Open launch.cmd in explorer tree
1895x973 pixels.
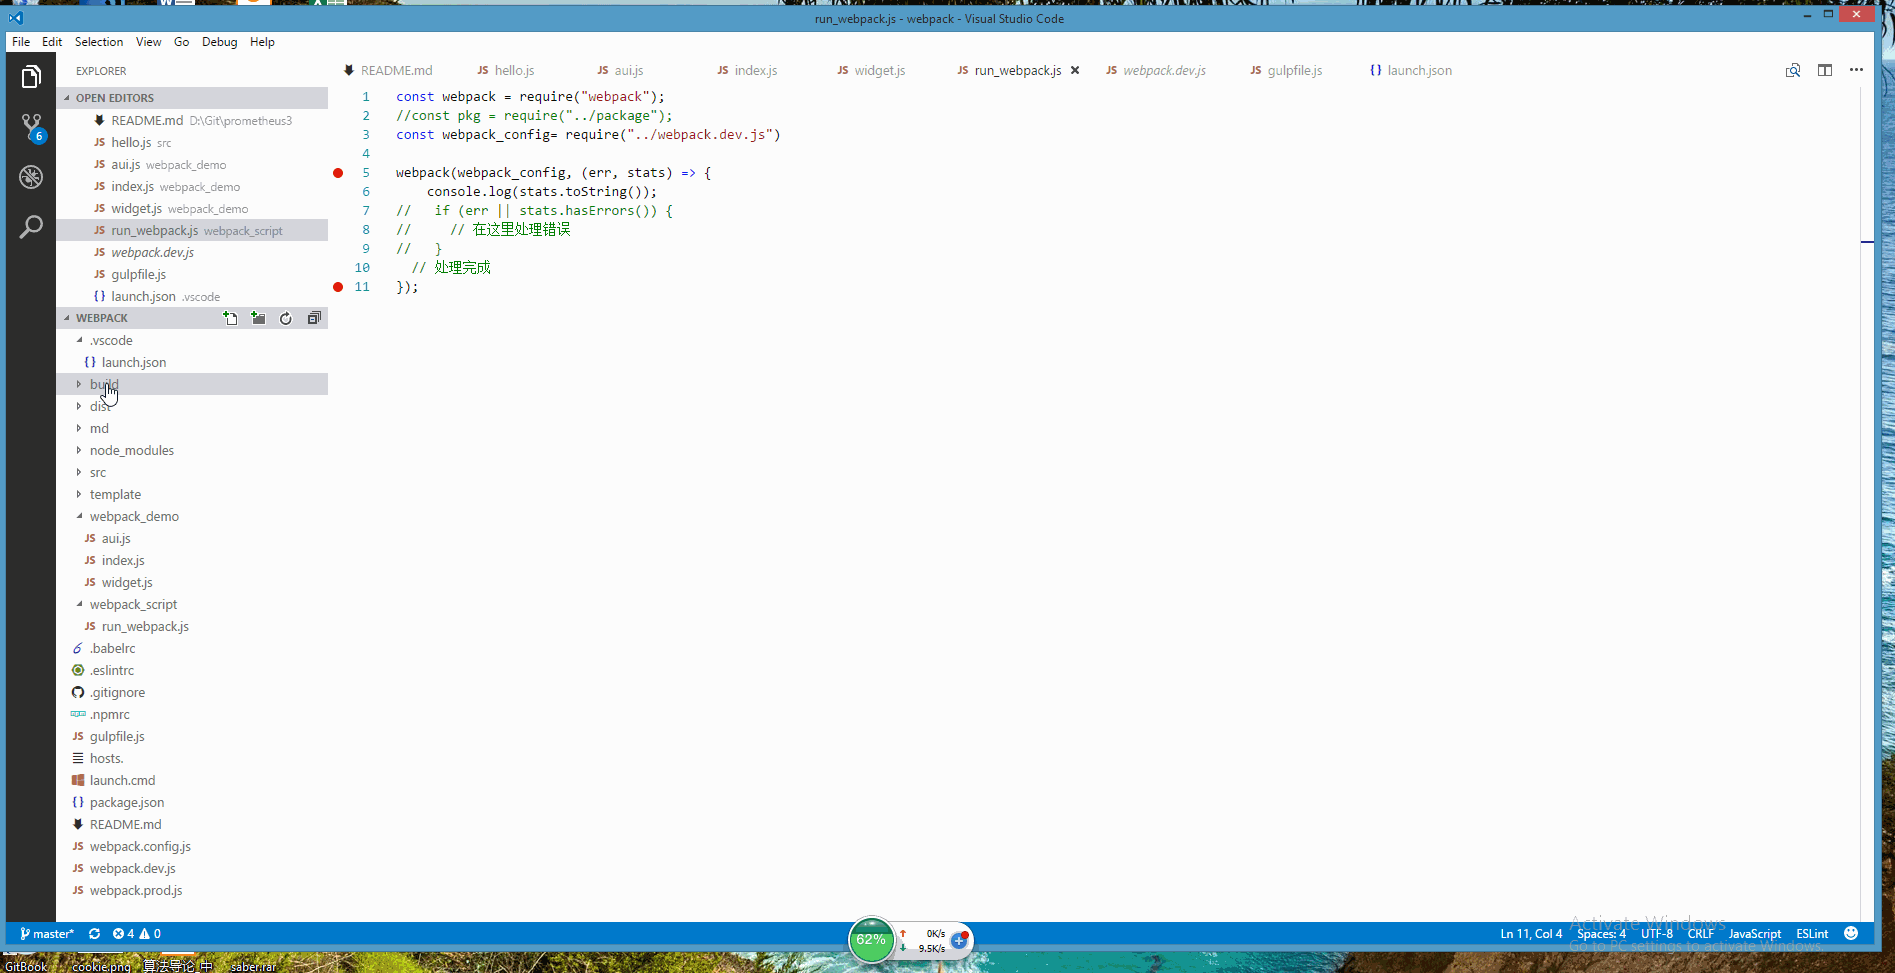192,780
